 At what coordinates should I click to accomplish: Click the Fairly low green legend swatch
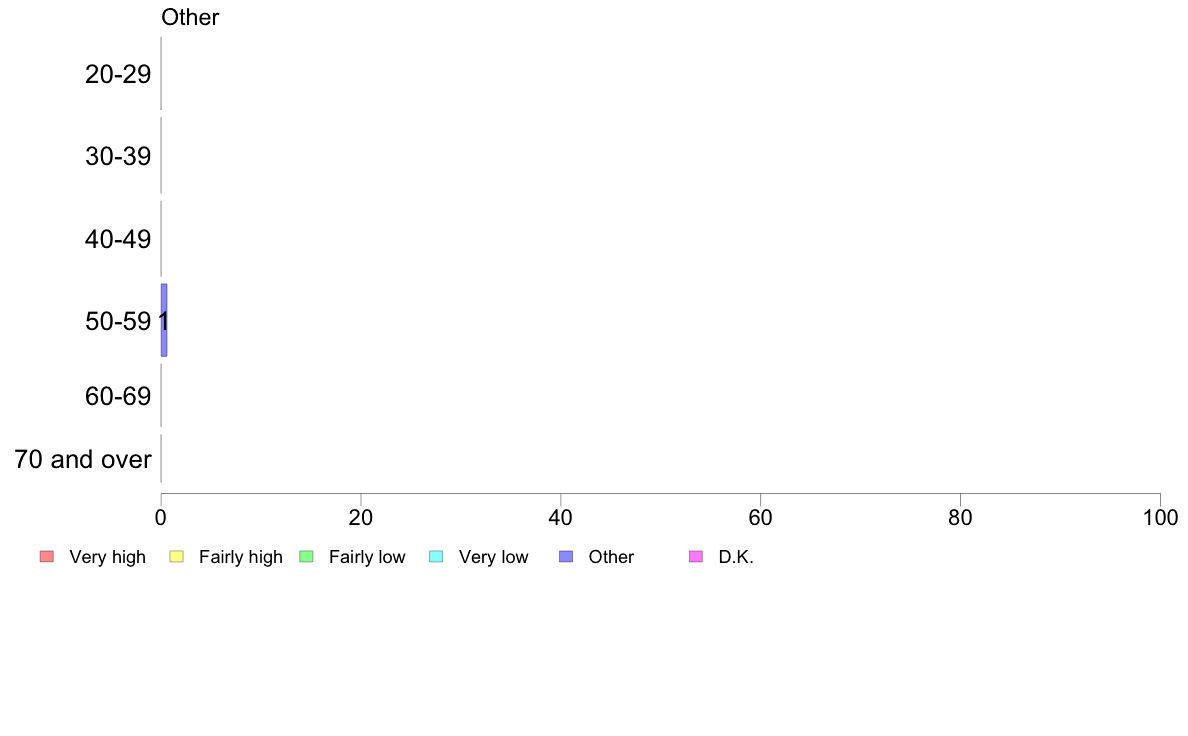(306, 557)
